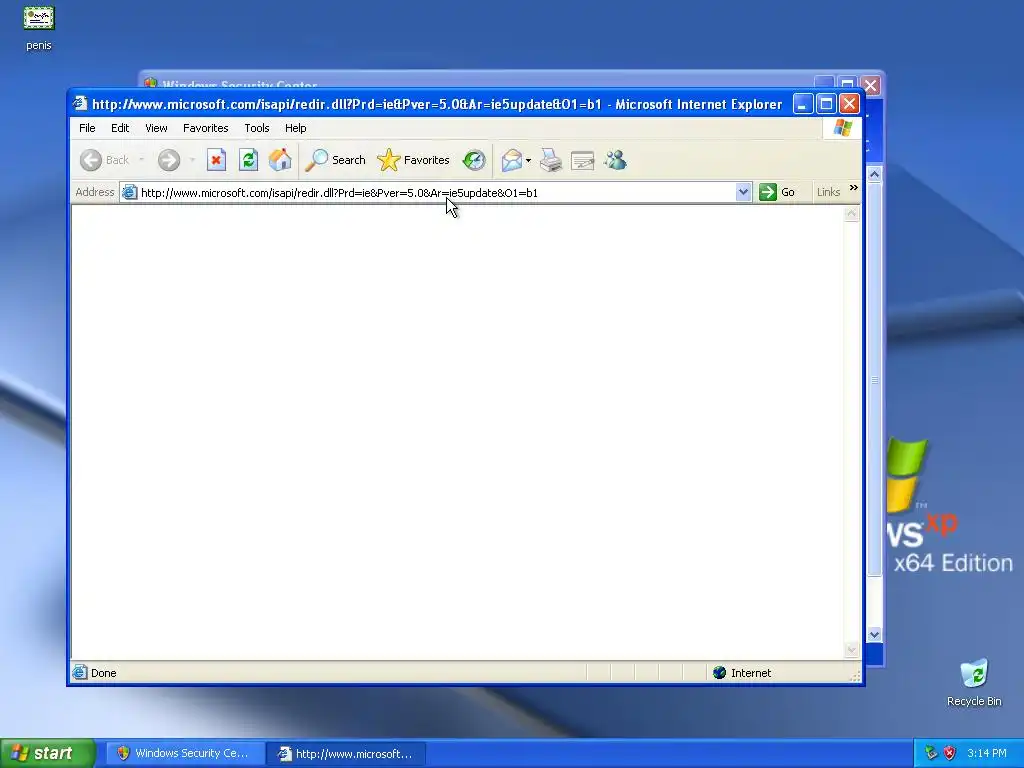The height and width of the screenshot is (768, 1024).
Task: Click the Edit page toolbar icon
Action: coord(583,160)
